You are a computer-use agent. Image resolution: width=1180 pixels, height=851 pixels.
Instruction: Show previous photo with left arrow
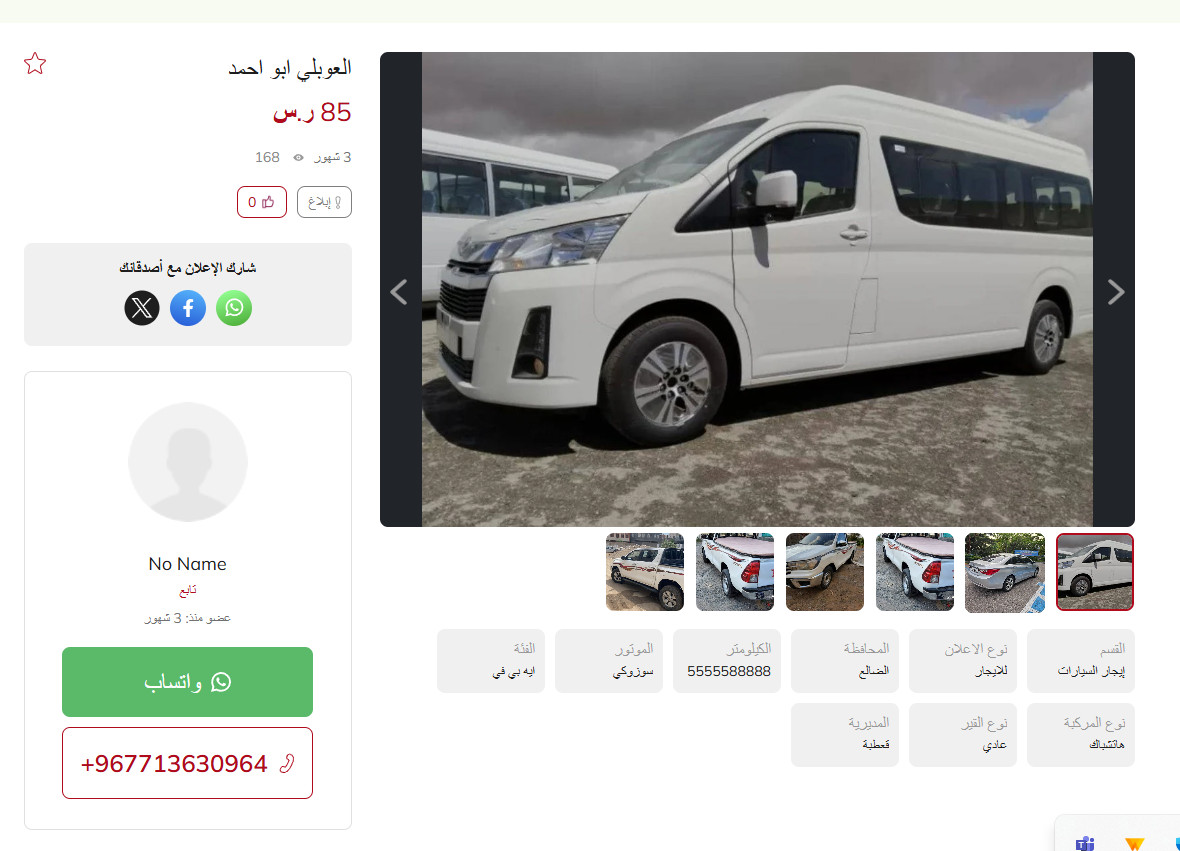400,292
